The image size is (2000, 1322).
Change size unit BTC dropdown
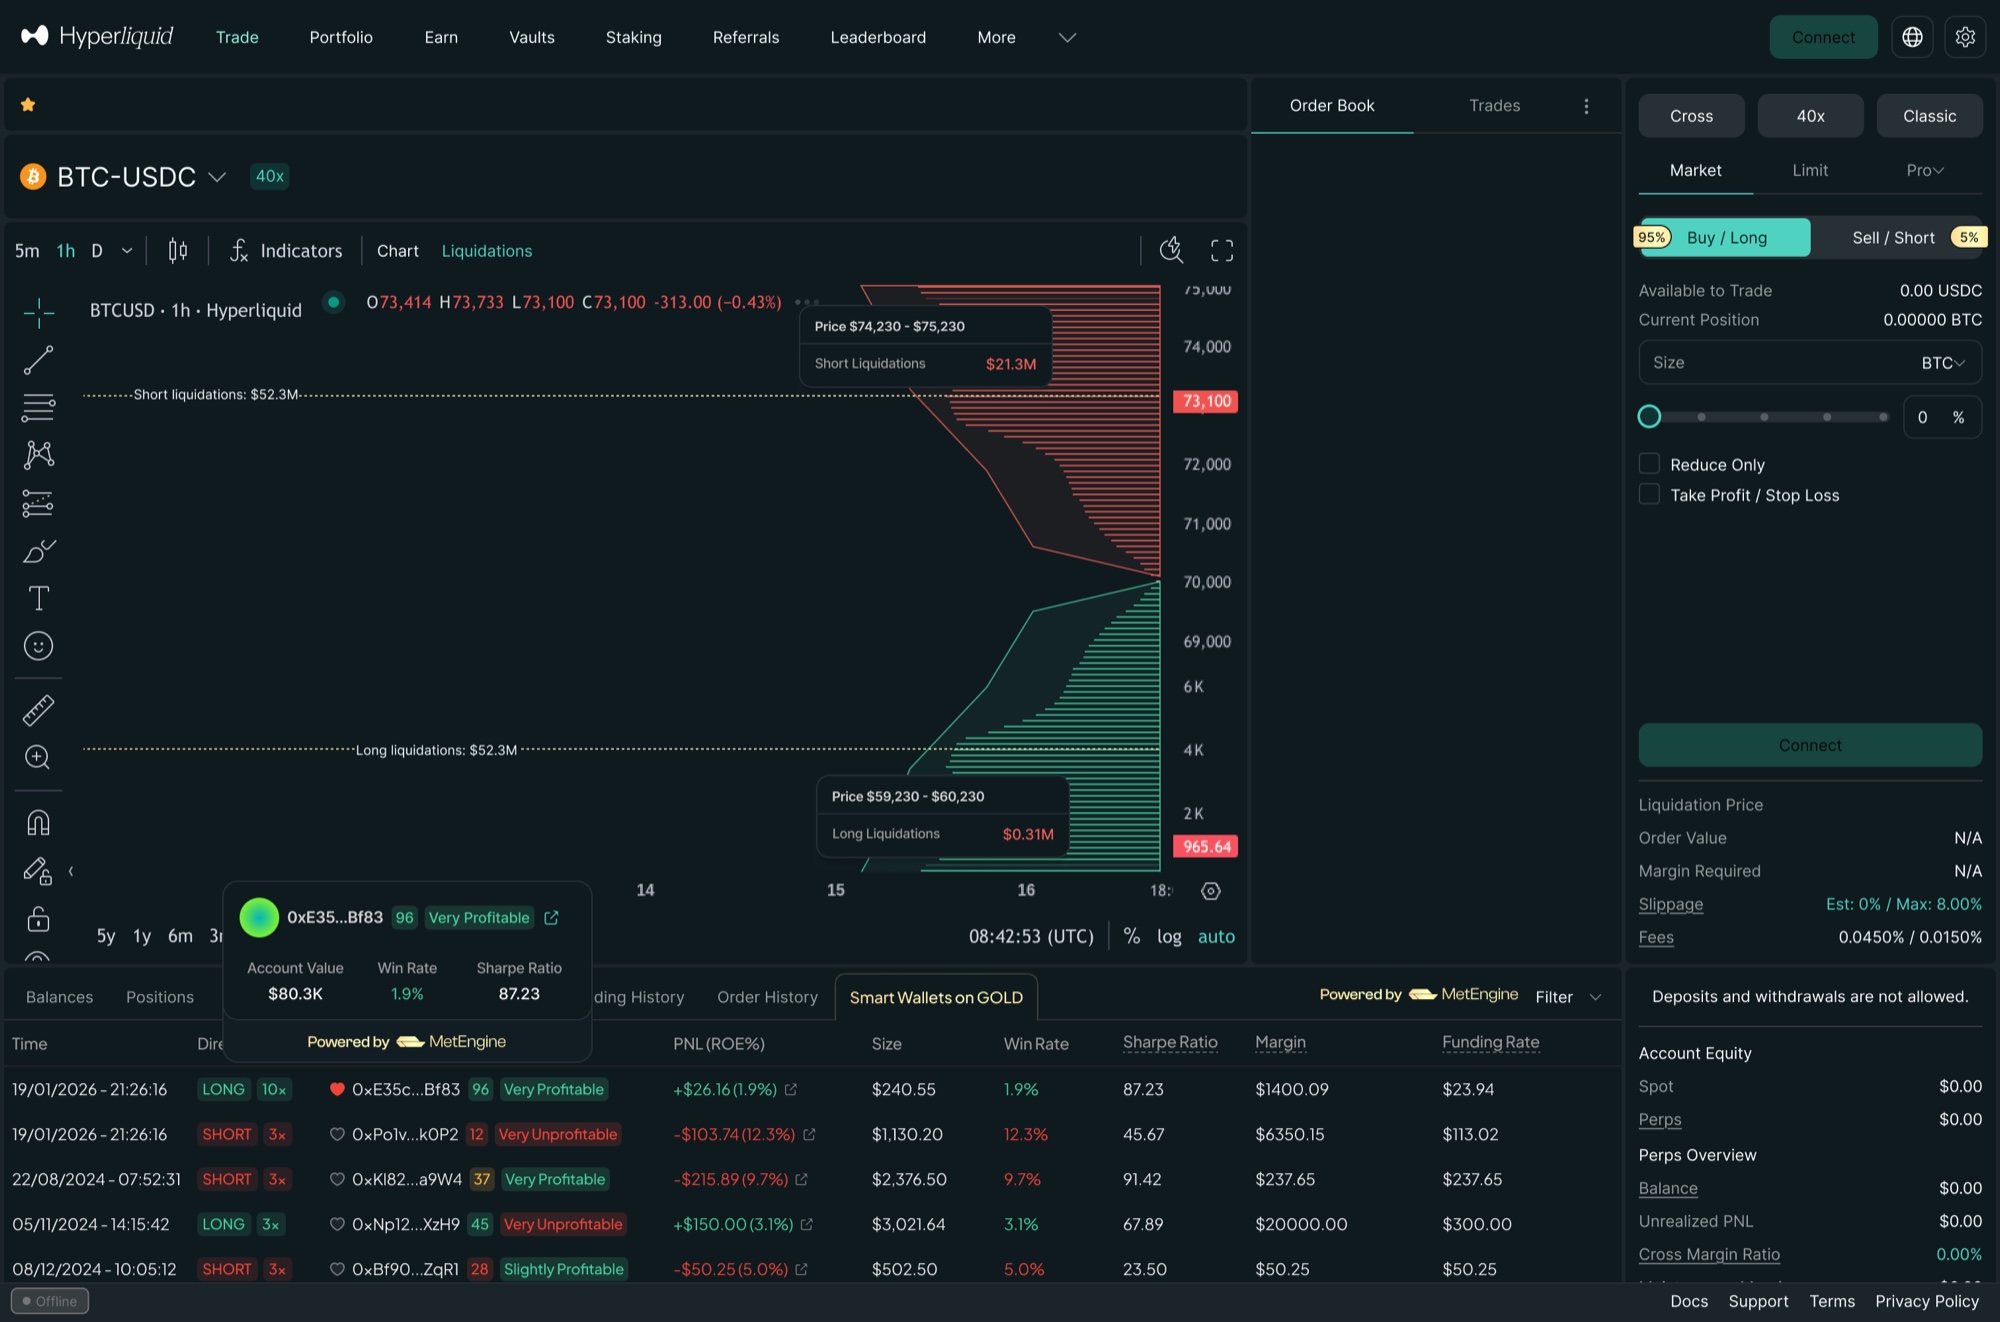coord(1943,363)
